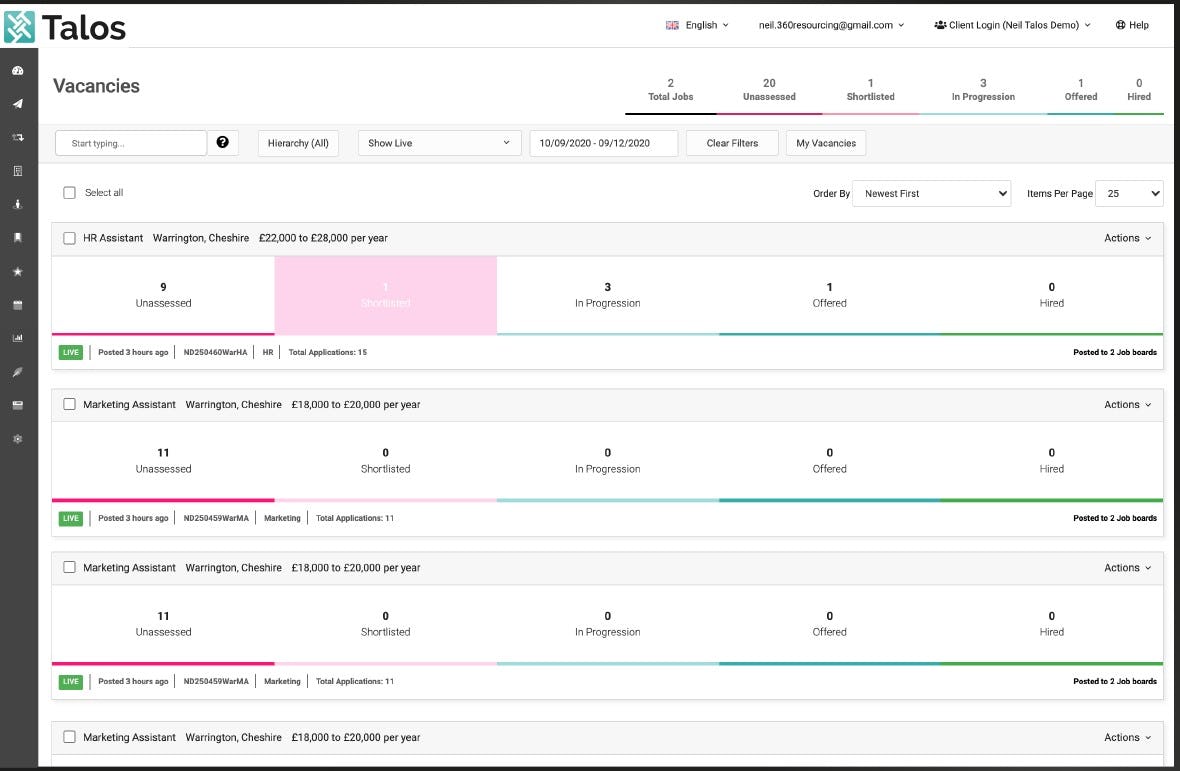Open the bar chart analytics sidebar icon
1180x771 pixels.
[17, 339]
